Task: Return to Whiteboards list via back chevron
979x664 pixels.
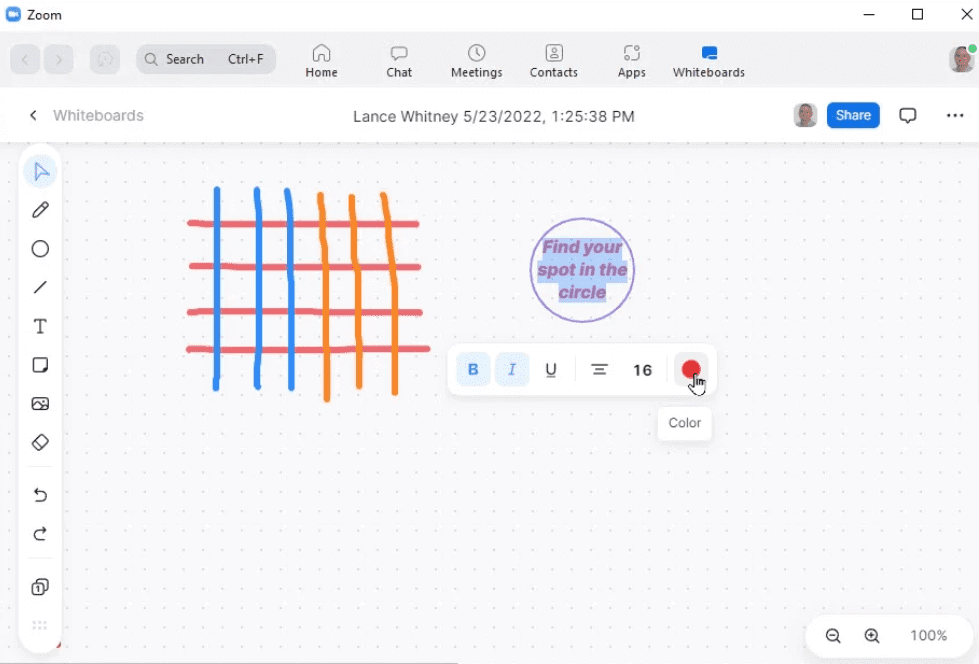Action: tap(33, 116)
